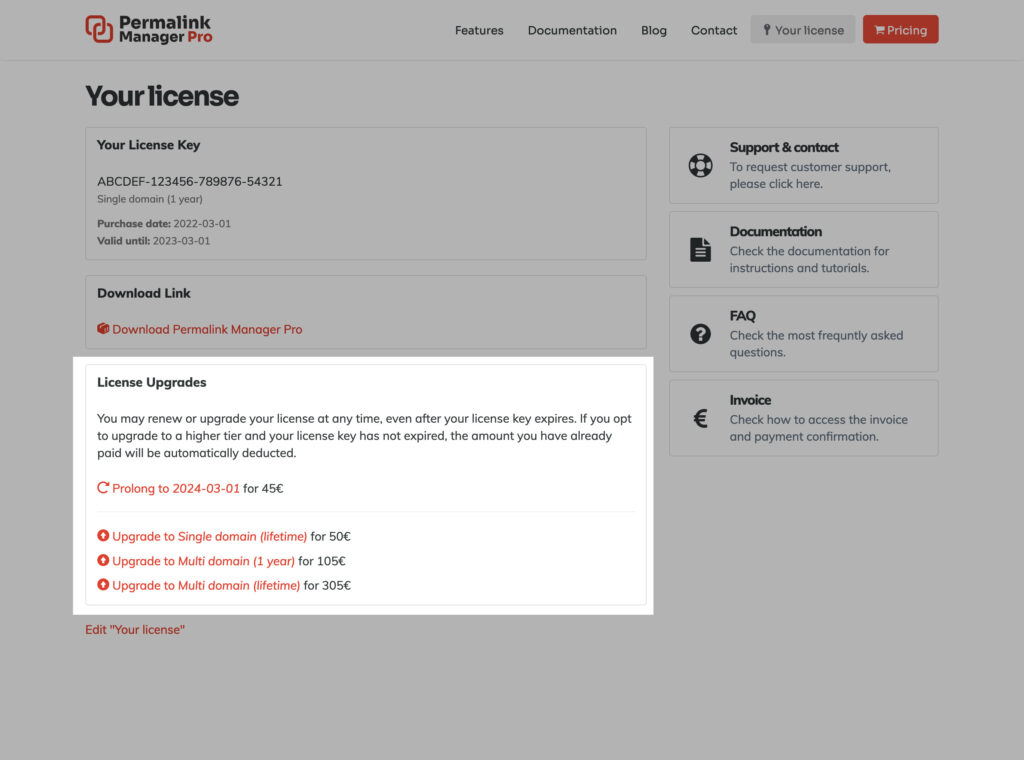Click the package icon next to download link
Viewport: 1024px width, 760px height.
103,328
